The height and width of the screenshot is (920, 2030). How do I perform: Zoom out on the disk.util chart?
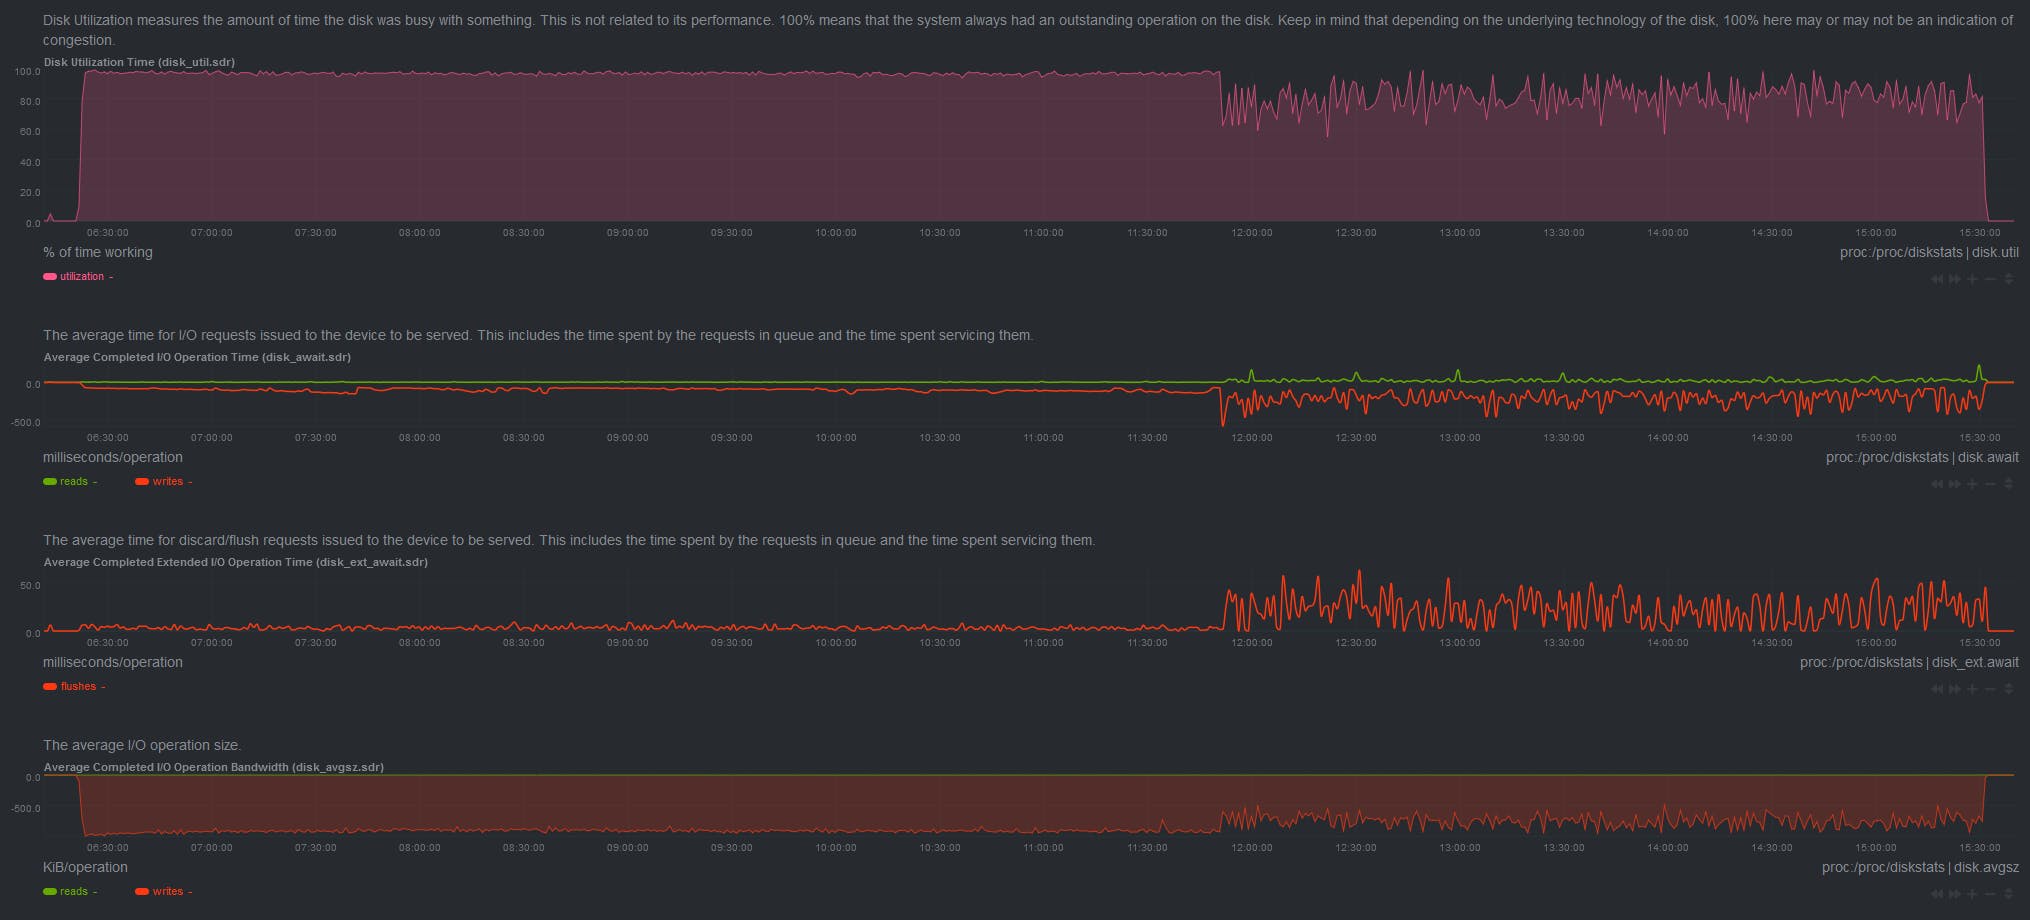1990,279
